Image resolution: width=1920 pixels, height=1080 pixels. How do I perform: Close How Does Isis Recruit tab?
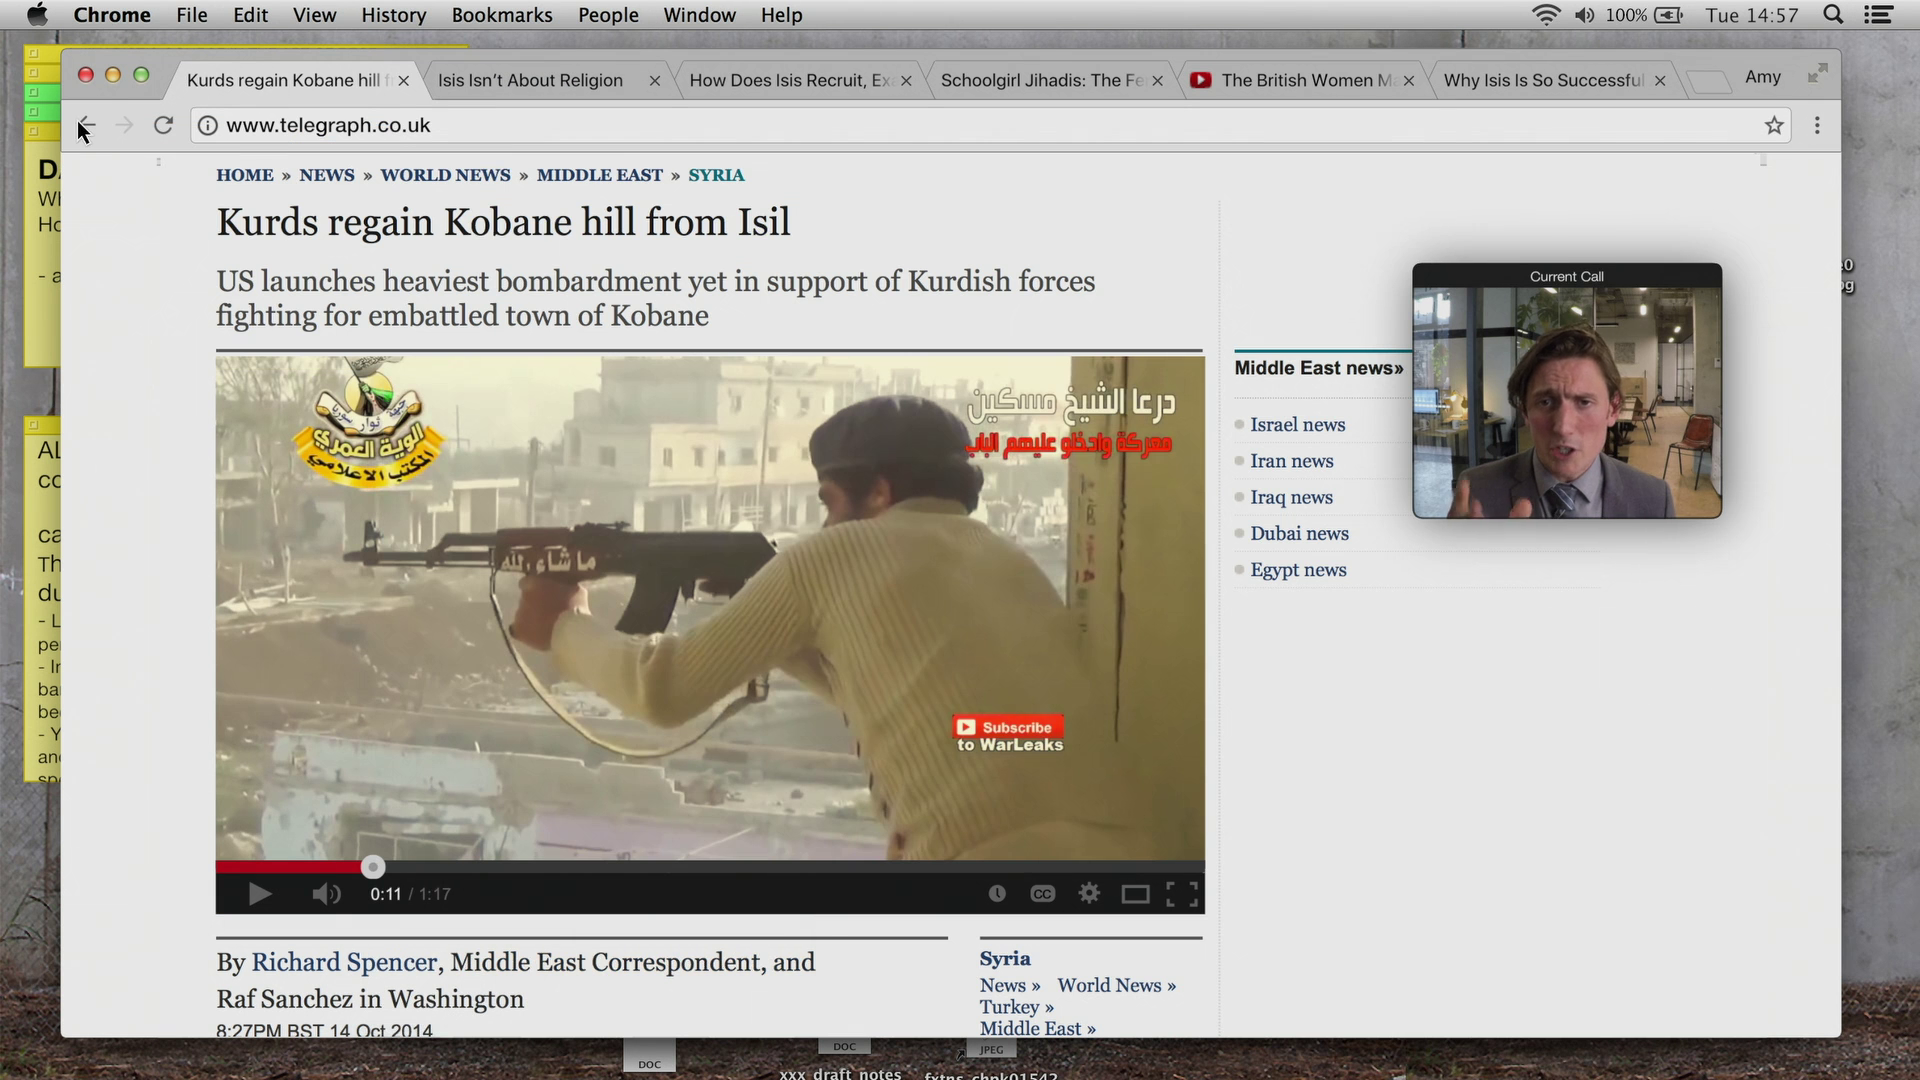[906, 81]
